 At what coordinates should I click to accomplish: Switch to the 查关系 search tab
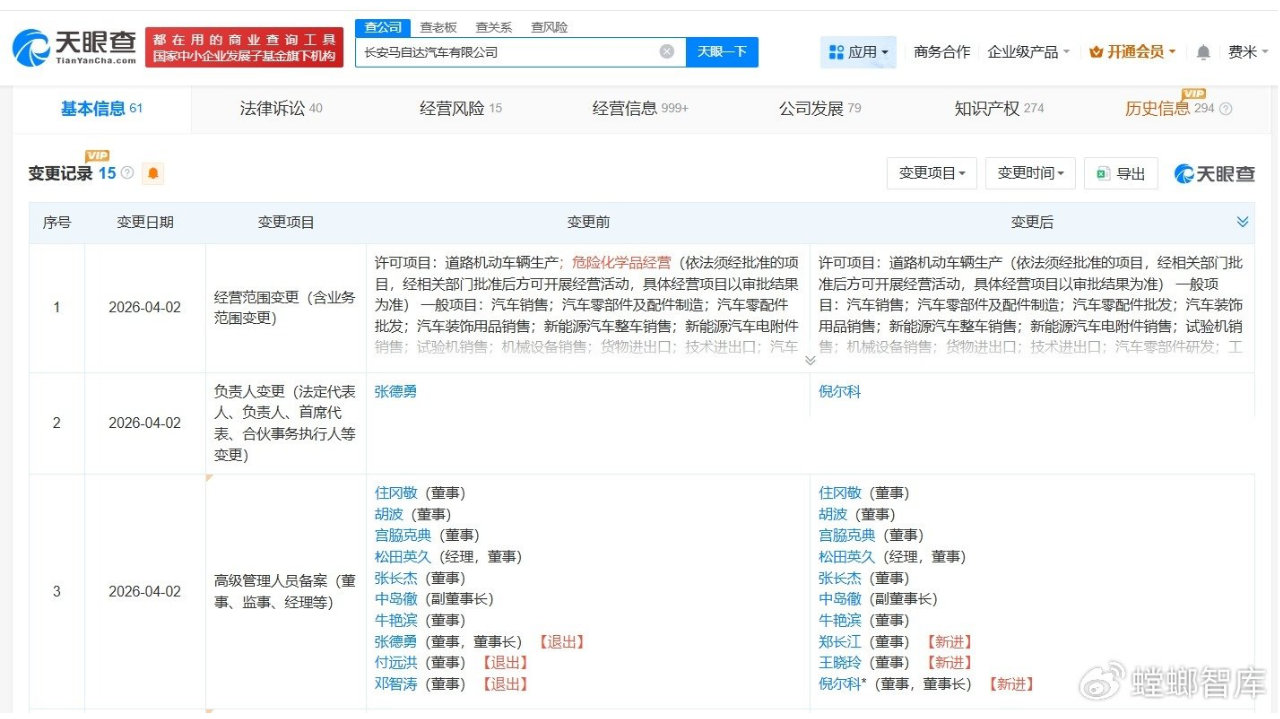493,27
